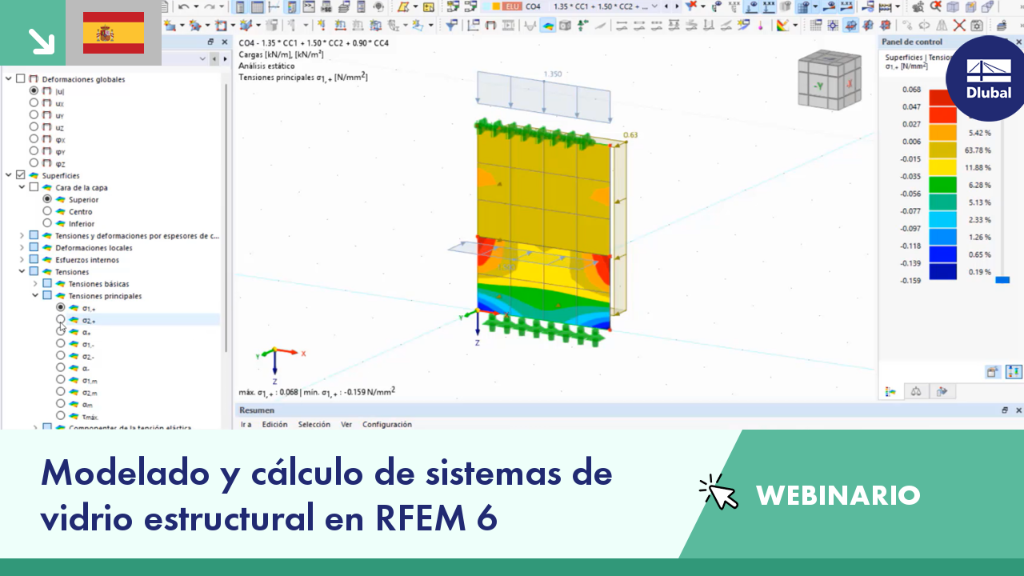Viewport: 1024px width, 576px height.
Task: Open the Ver menu in Resumen
Action: [346, 424]
